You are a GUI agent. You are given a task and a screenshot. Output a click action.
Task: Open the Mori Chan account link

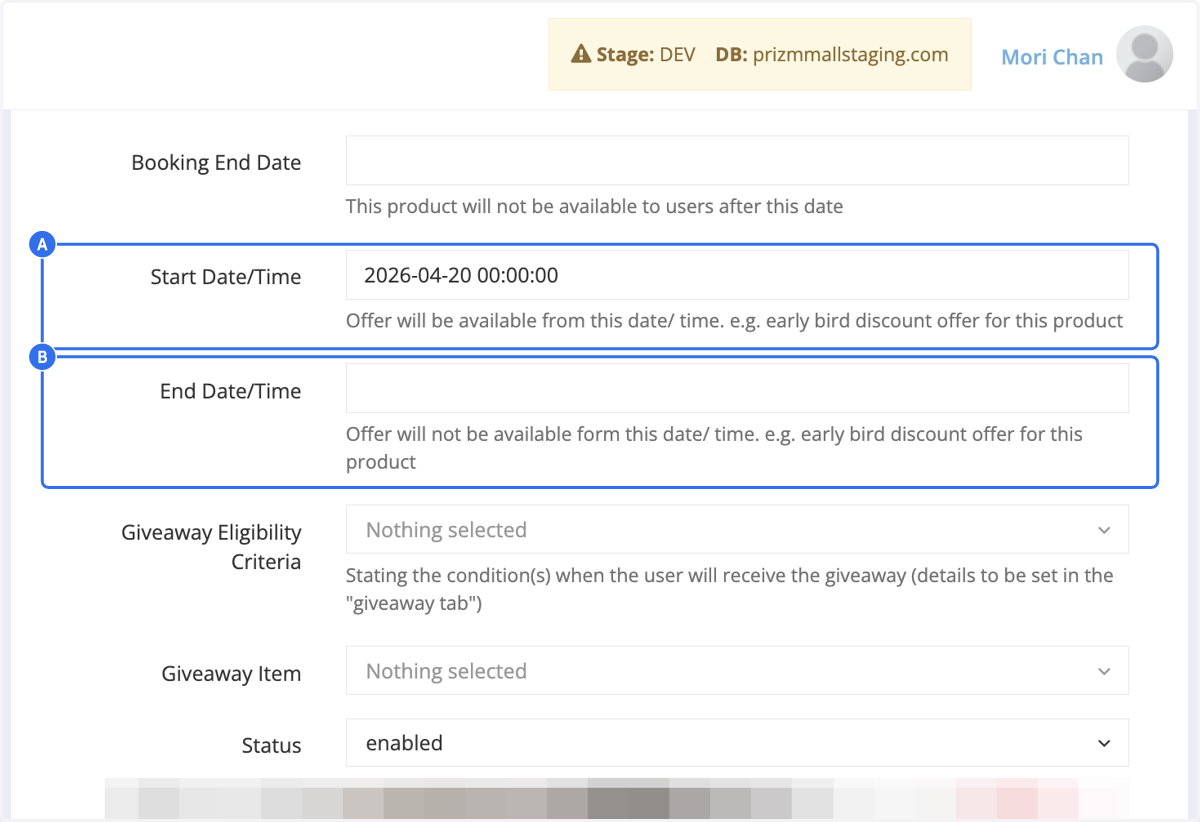[x=1052, y=57]
